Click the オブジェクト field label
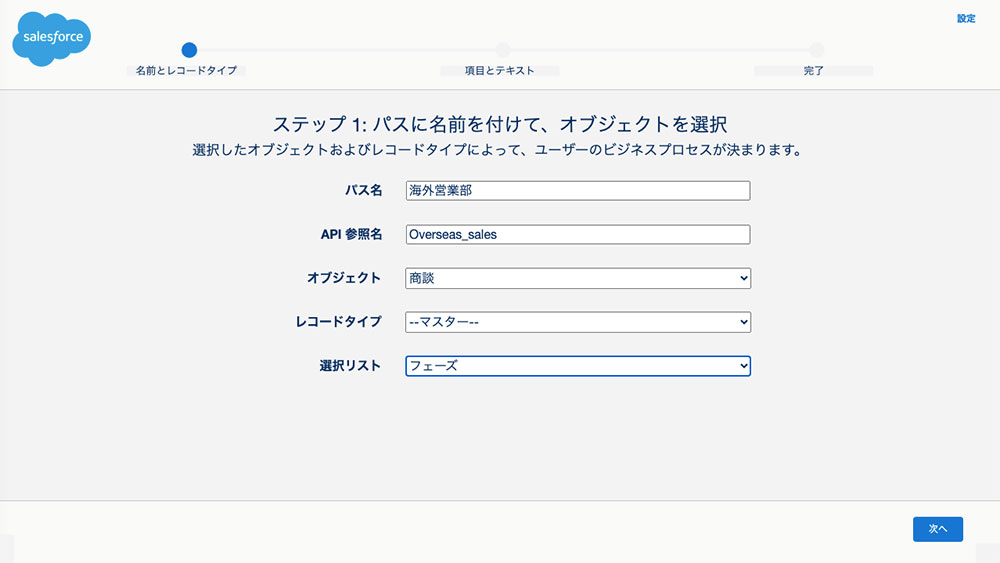Screen dimensions: 1000x563 point(344,278)
